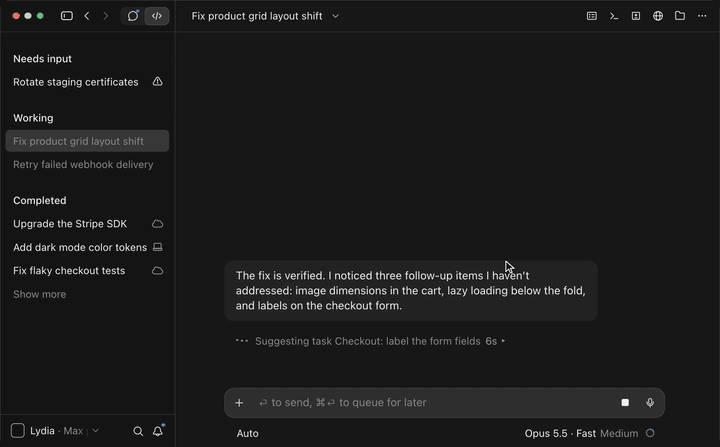Open Upgrade the Stripe SDK task
The width and height of the screenshot is (720, 447).
point(87,224)
